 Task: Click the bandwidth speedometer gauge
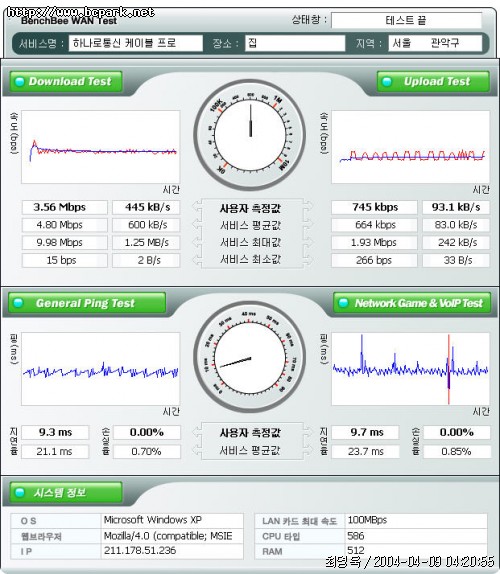pyautogui.click(x=250, y=135)
